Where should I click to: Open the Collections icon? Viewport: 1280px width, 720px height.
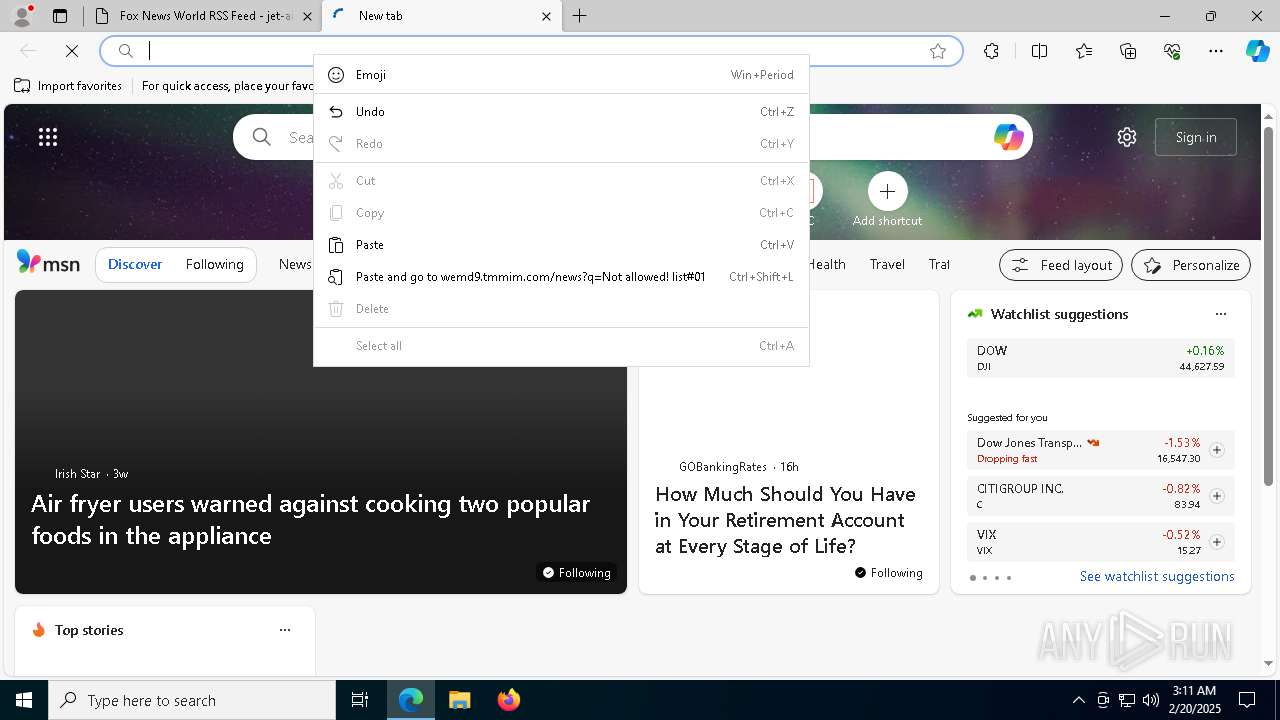point(1128,51)
